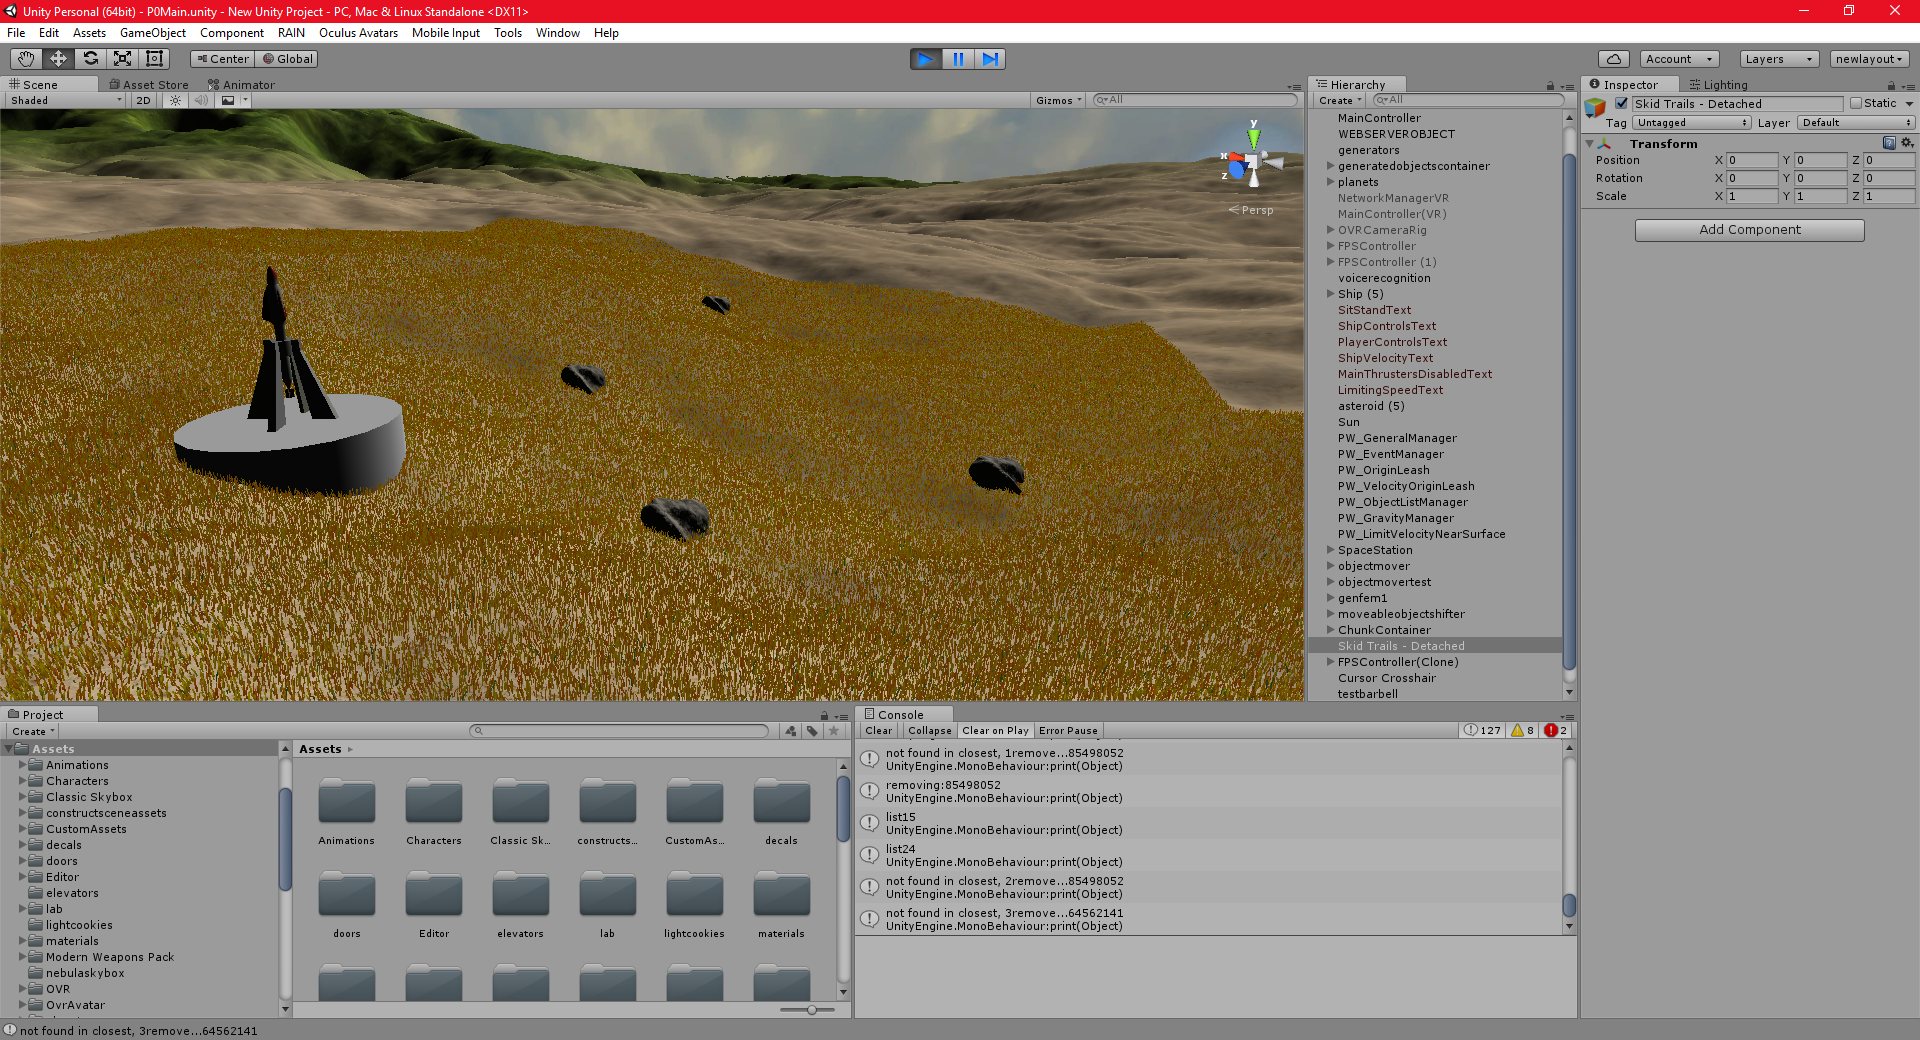The width and height of the screenshot is (1920, 1040).
Task: Open the Layer Default dropdown
Action: coord(1856,123)
